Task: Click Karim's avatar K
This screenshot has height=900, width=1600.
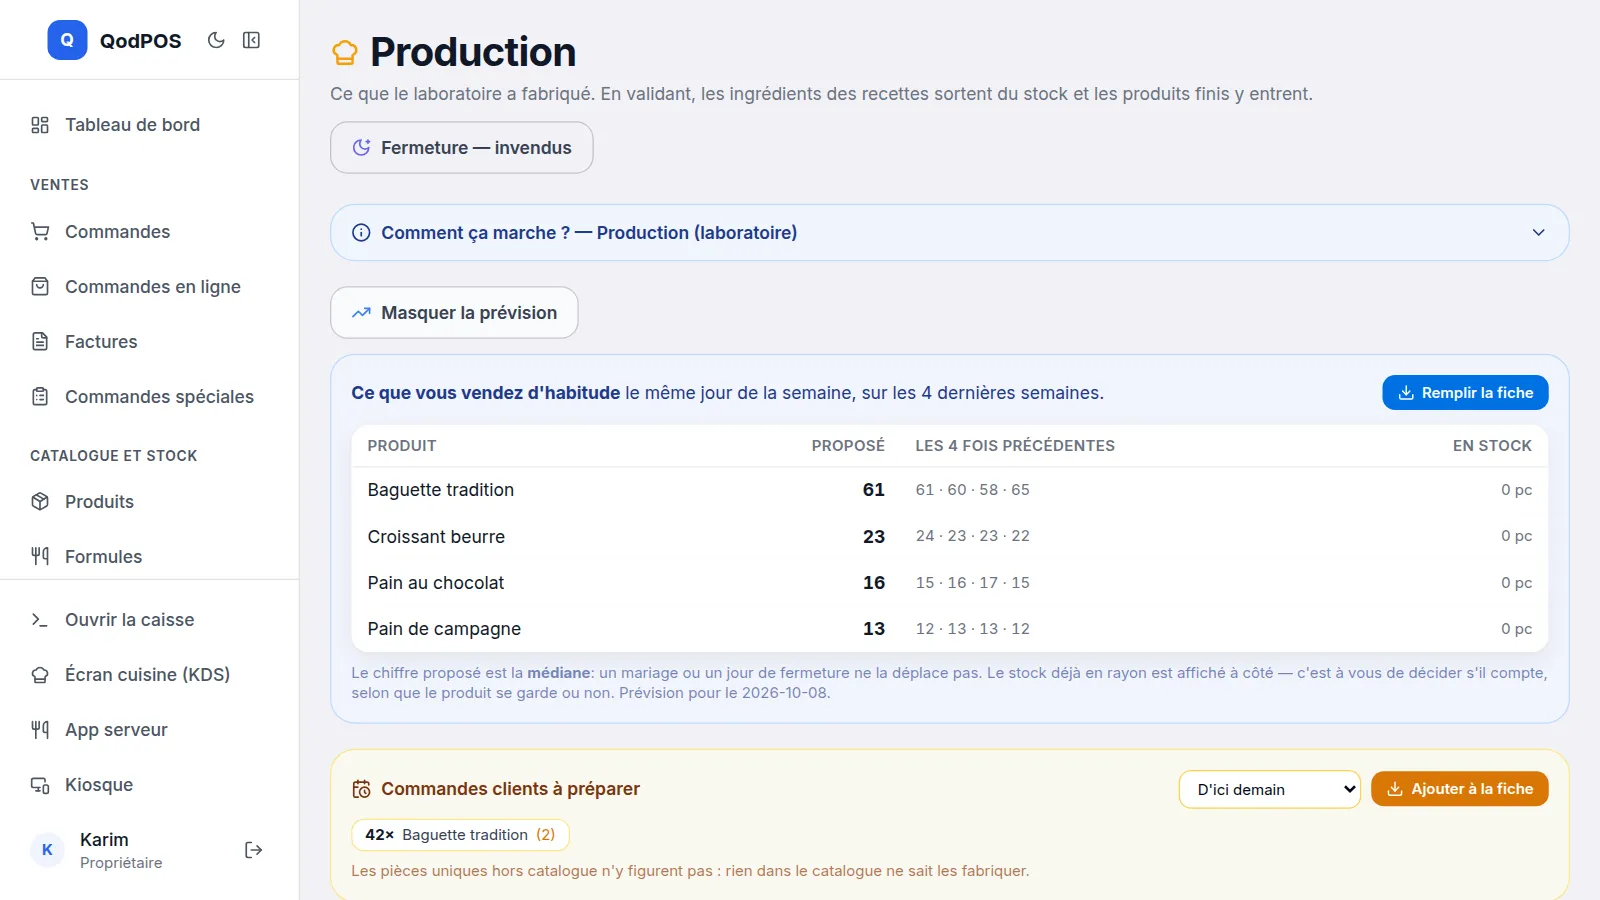Action: [x=47, y=850]
